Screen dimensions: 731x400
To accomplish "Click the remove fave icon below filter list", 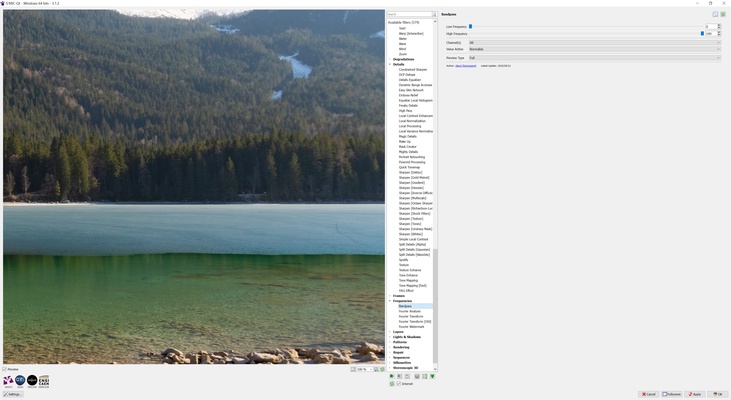I will [x=400, y=376].
